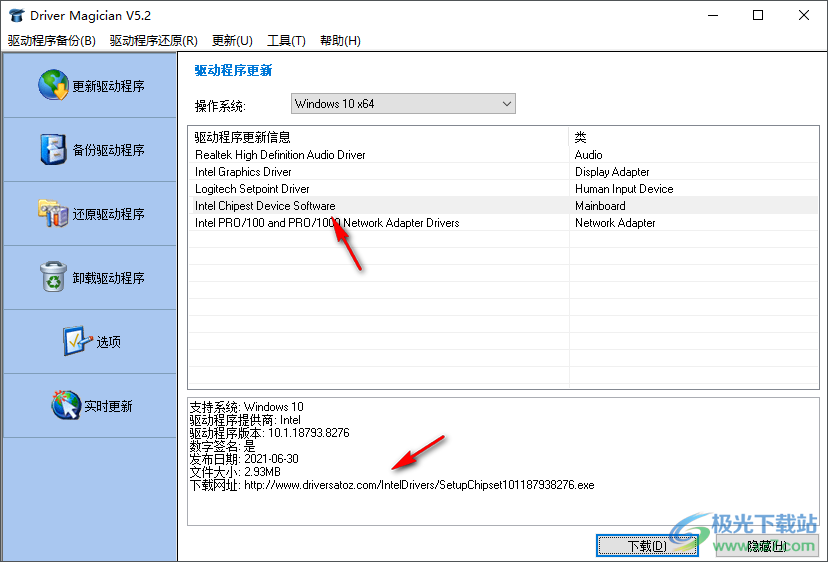Click the Restore Drivers (还原驱动程序) folder icon
Image resolution: width=828 pixels, height=562 pixels.
[x=53, y=213]
